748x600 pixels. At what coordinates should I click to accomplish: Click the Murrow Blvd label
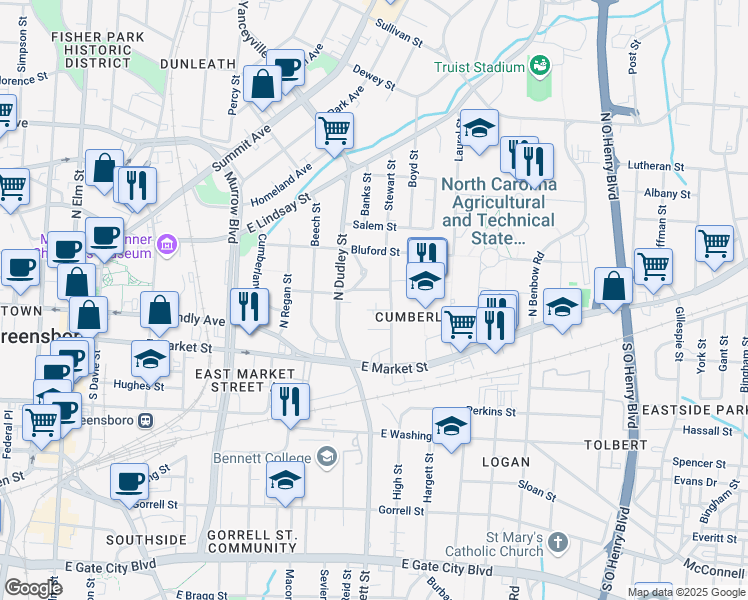232,207
